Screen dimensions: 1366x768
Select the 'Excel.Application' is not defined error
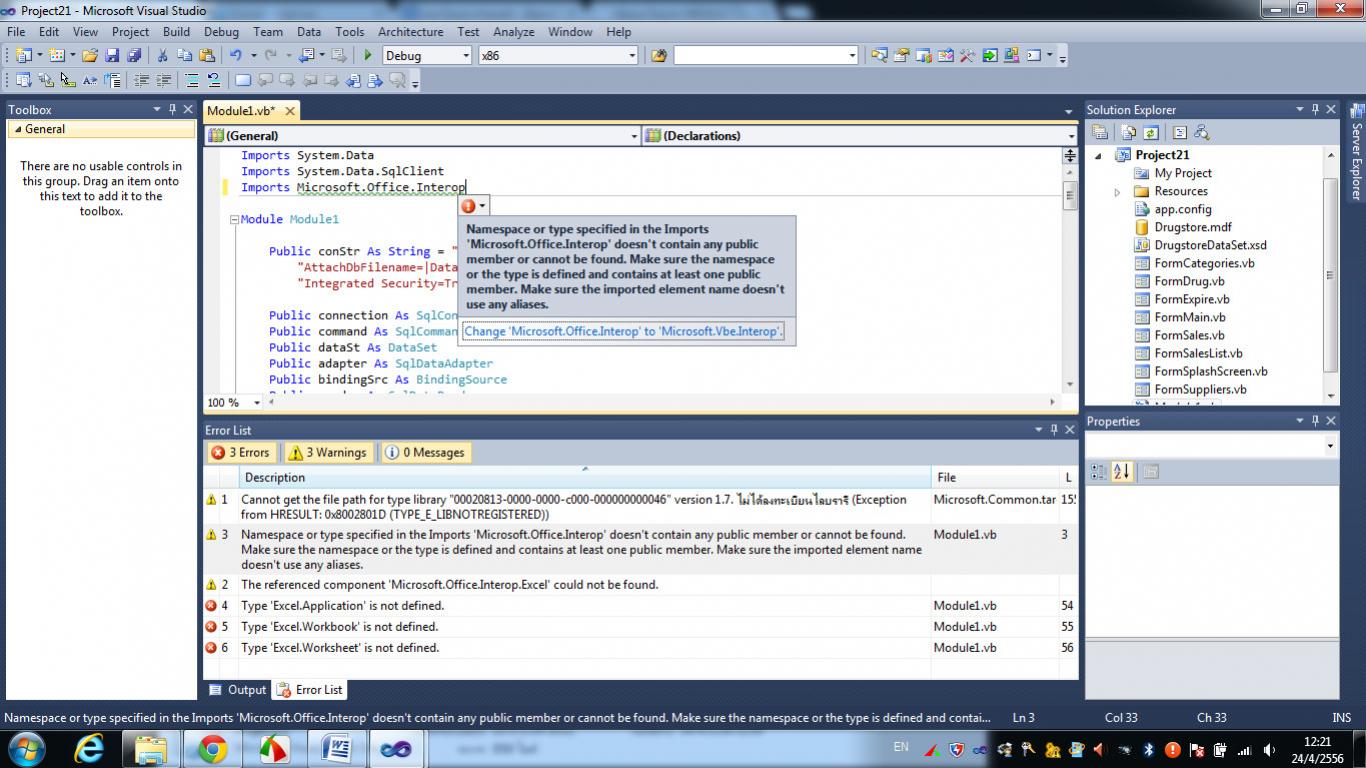coord(640,606)
